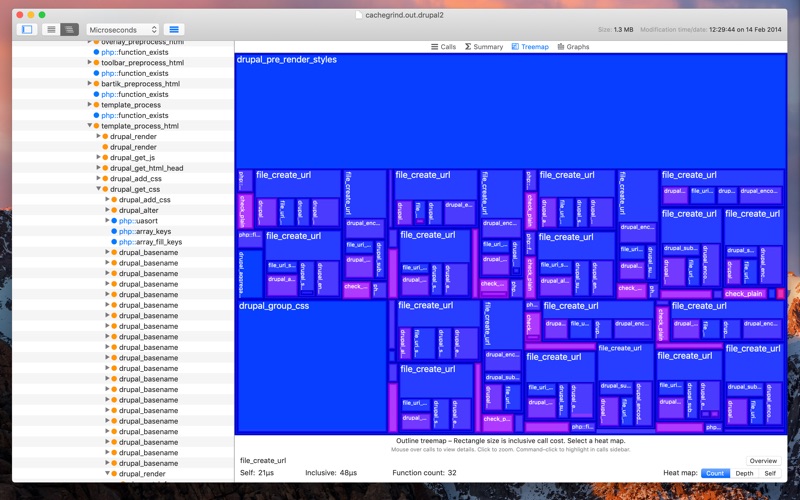Image resolution: width=800 pixels, height=500 pixels.
Task: Expand the drupal_get_js item
Action: 98,157
